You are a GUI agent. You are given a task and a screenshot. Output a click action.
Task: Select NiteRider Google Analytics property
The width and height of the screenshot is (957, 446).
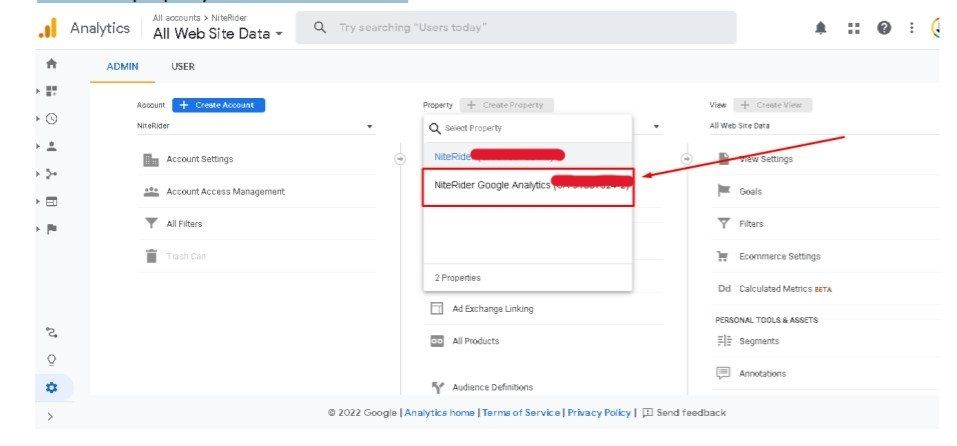[529, 186]
